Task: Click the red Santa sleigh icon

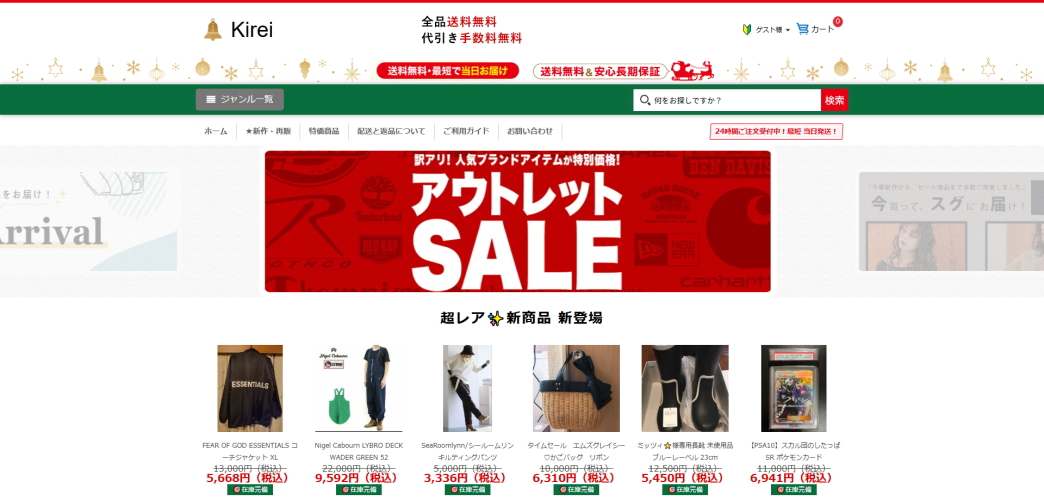Action: [x=692, y=70]
